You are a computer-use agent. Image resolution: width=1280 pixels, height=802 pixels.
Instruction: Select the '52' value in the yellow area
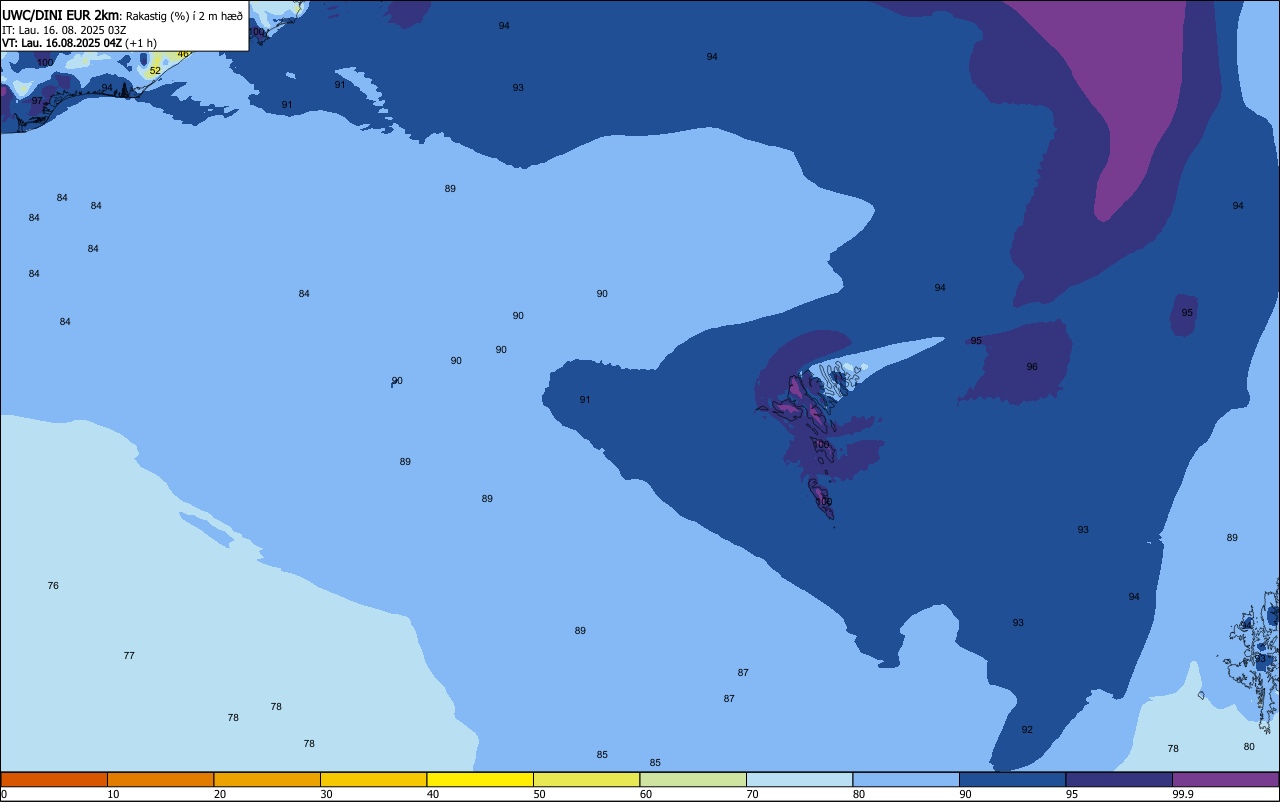click(155, 71)
